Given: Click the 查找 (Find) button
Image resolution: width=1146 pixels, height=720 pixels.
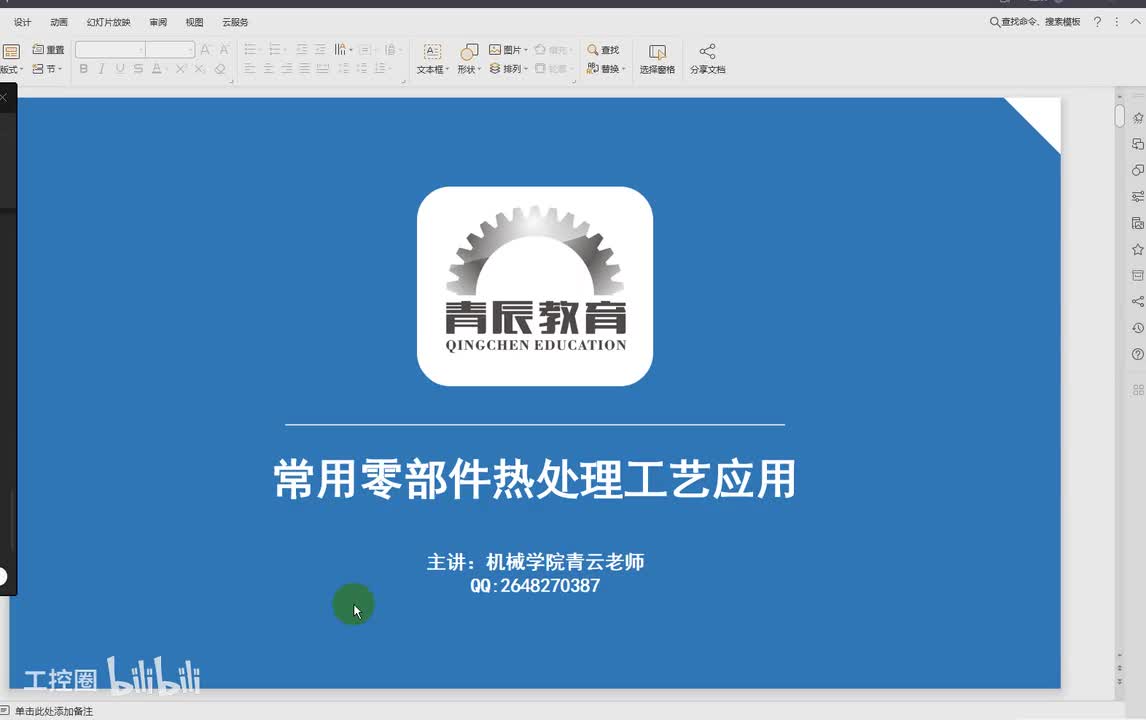Looking at the screenshot, I should (x=603, y=50).
